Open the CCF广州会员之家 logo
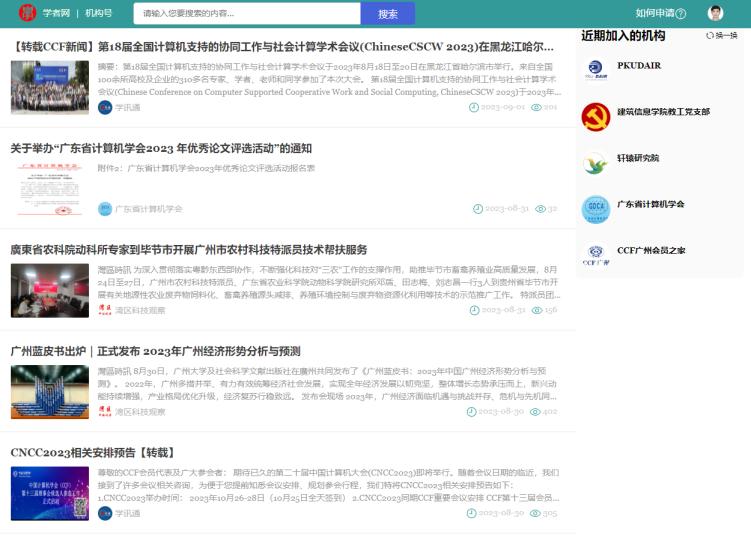751x538 pixels. (x=596, y=255)
